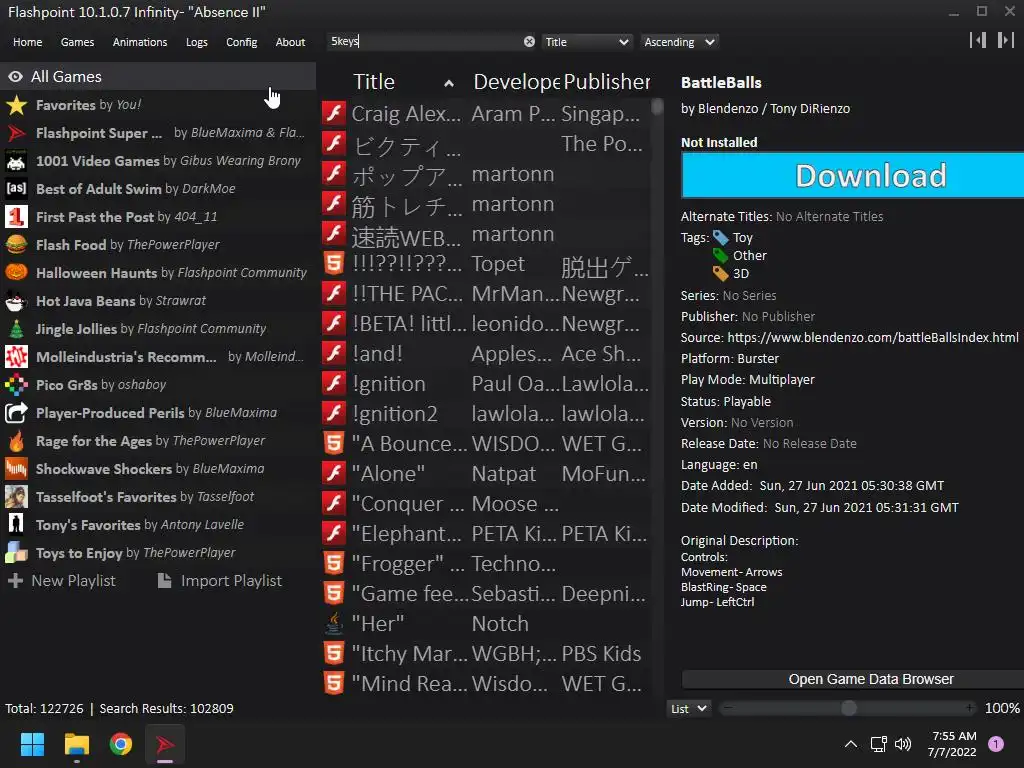Select Molleindustria's Recomm... playlist
Image resolution: width=1024 pixels, height=768 pixels.
point(158,357)
